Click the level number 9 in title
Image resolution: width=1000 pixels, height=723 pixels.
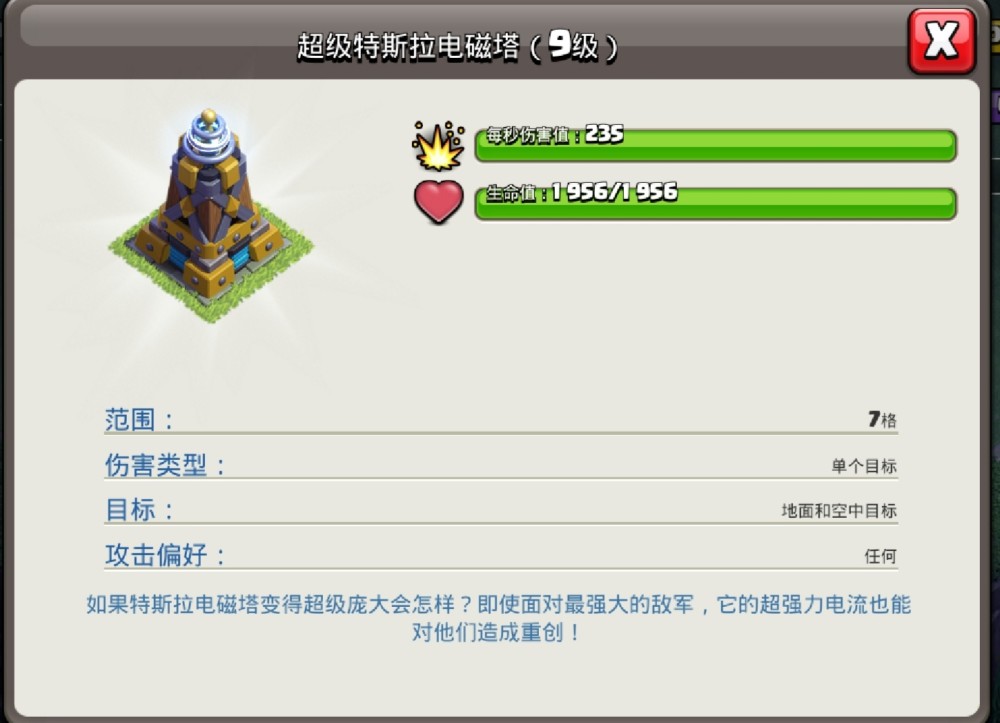559,45
